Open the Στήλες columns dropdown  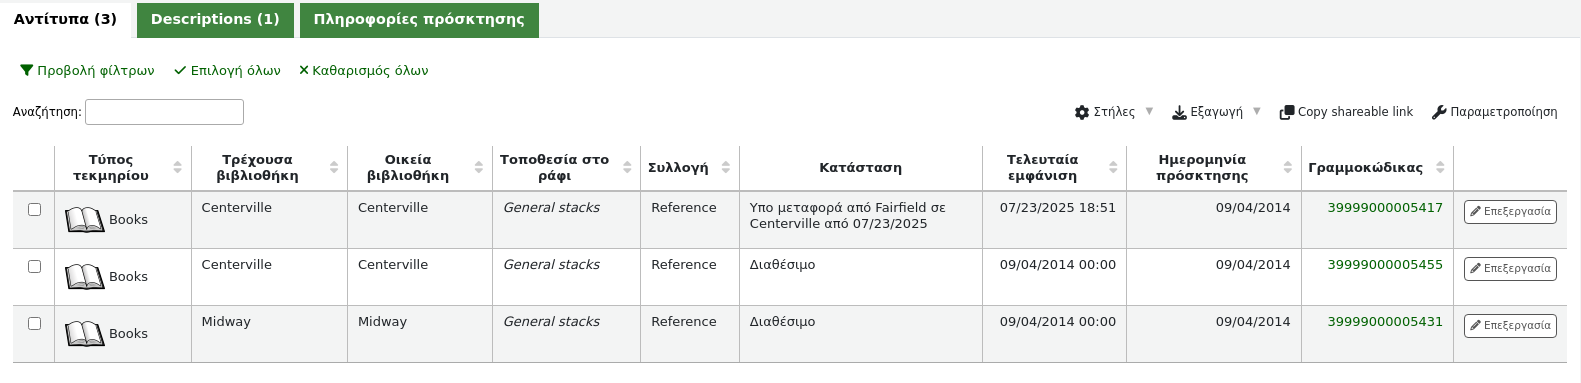pos(1114,112)
